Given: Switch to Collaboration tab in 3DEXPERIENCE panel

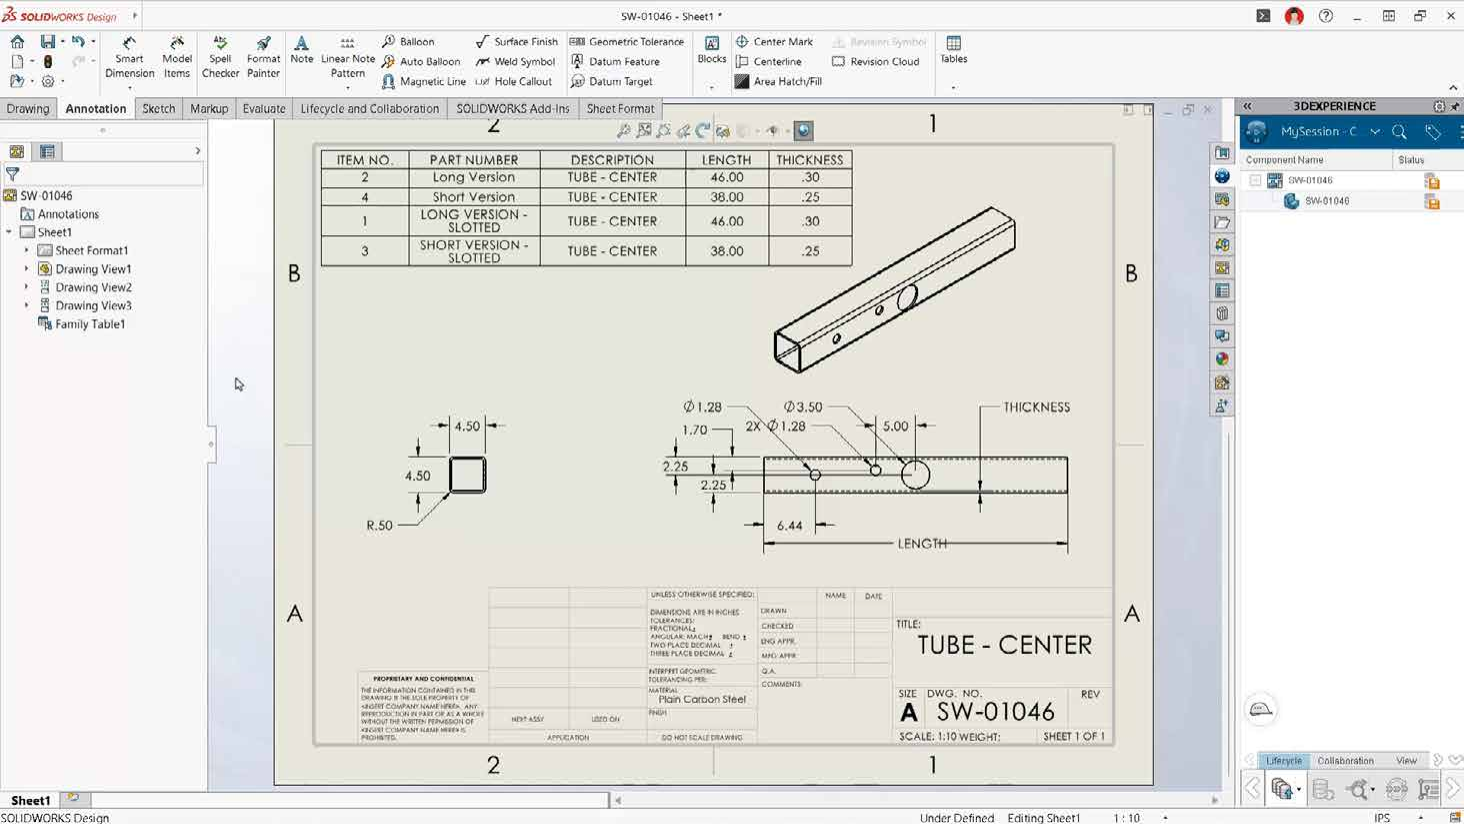Looking at the screenshot, I should pos(1345,761).
